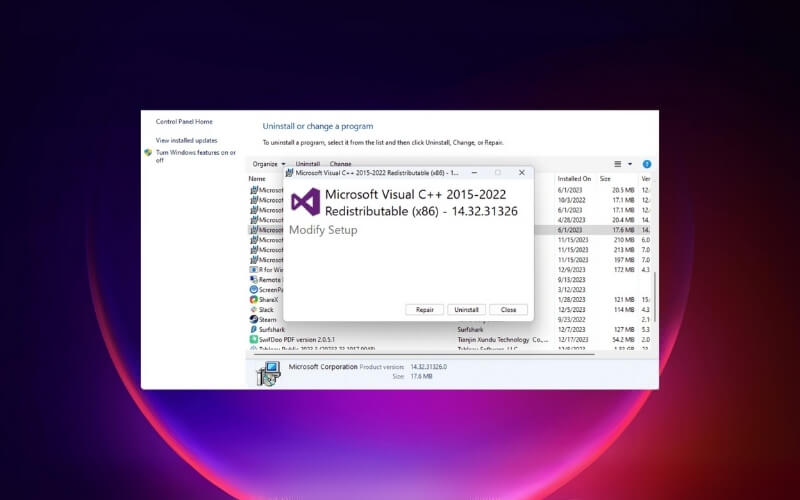Viewport: 800px width, 500px height.
Task: Click the Close button next to Uninstall
Action: [x=508, y=310]
